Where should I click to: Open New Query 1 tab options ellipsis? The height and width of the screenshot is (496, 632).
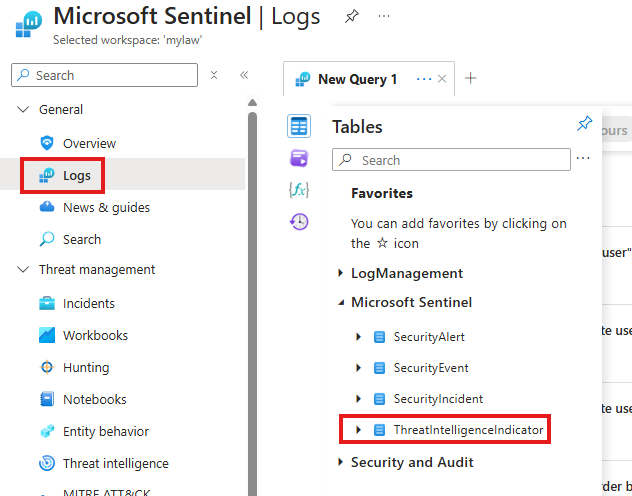click(424, 79)
